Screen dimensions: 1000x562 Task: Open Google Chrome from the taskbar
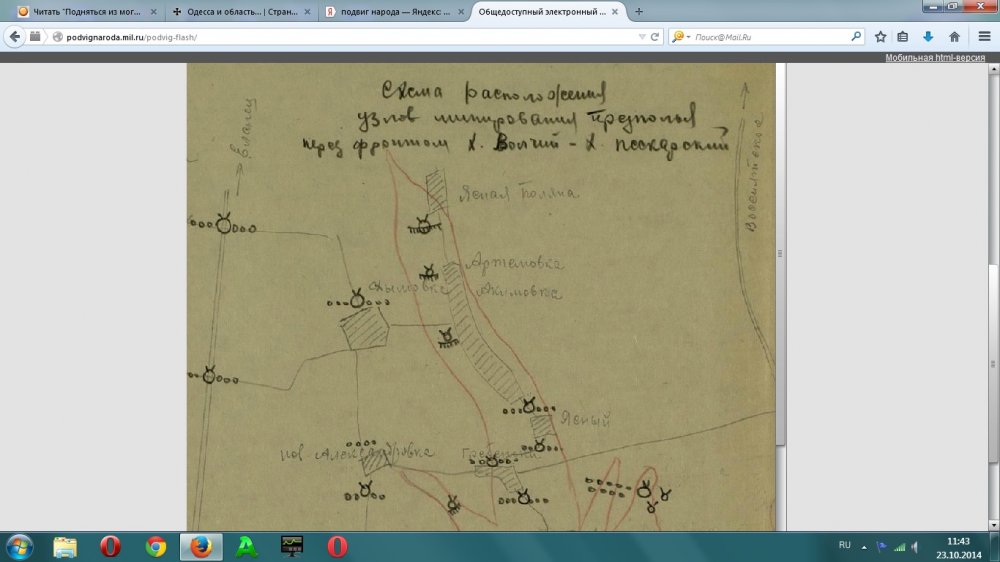coord(156,547)
